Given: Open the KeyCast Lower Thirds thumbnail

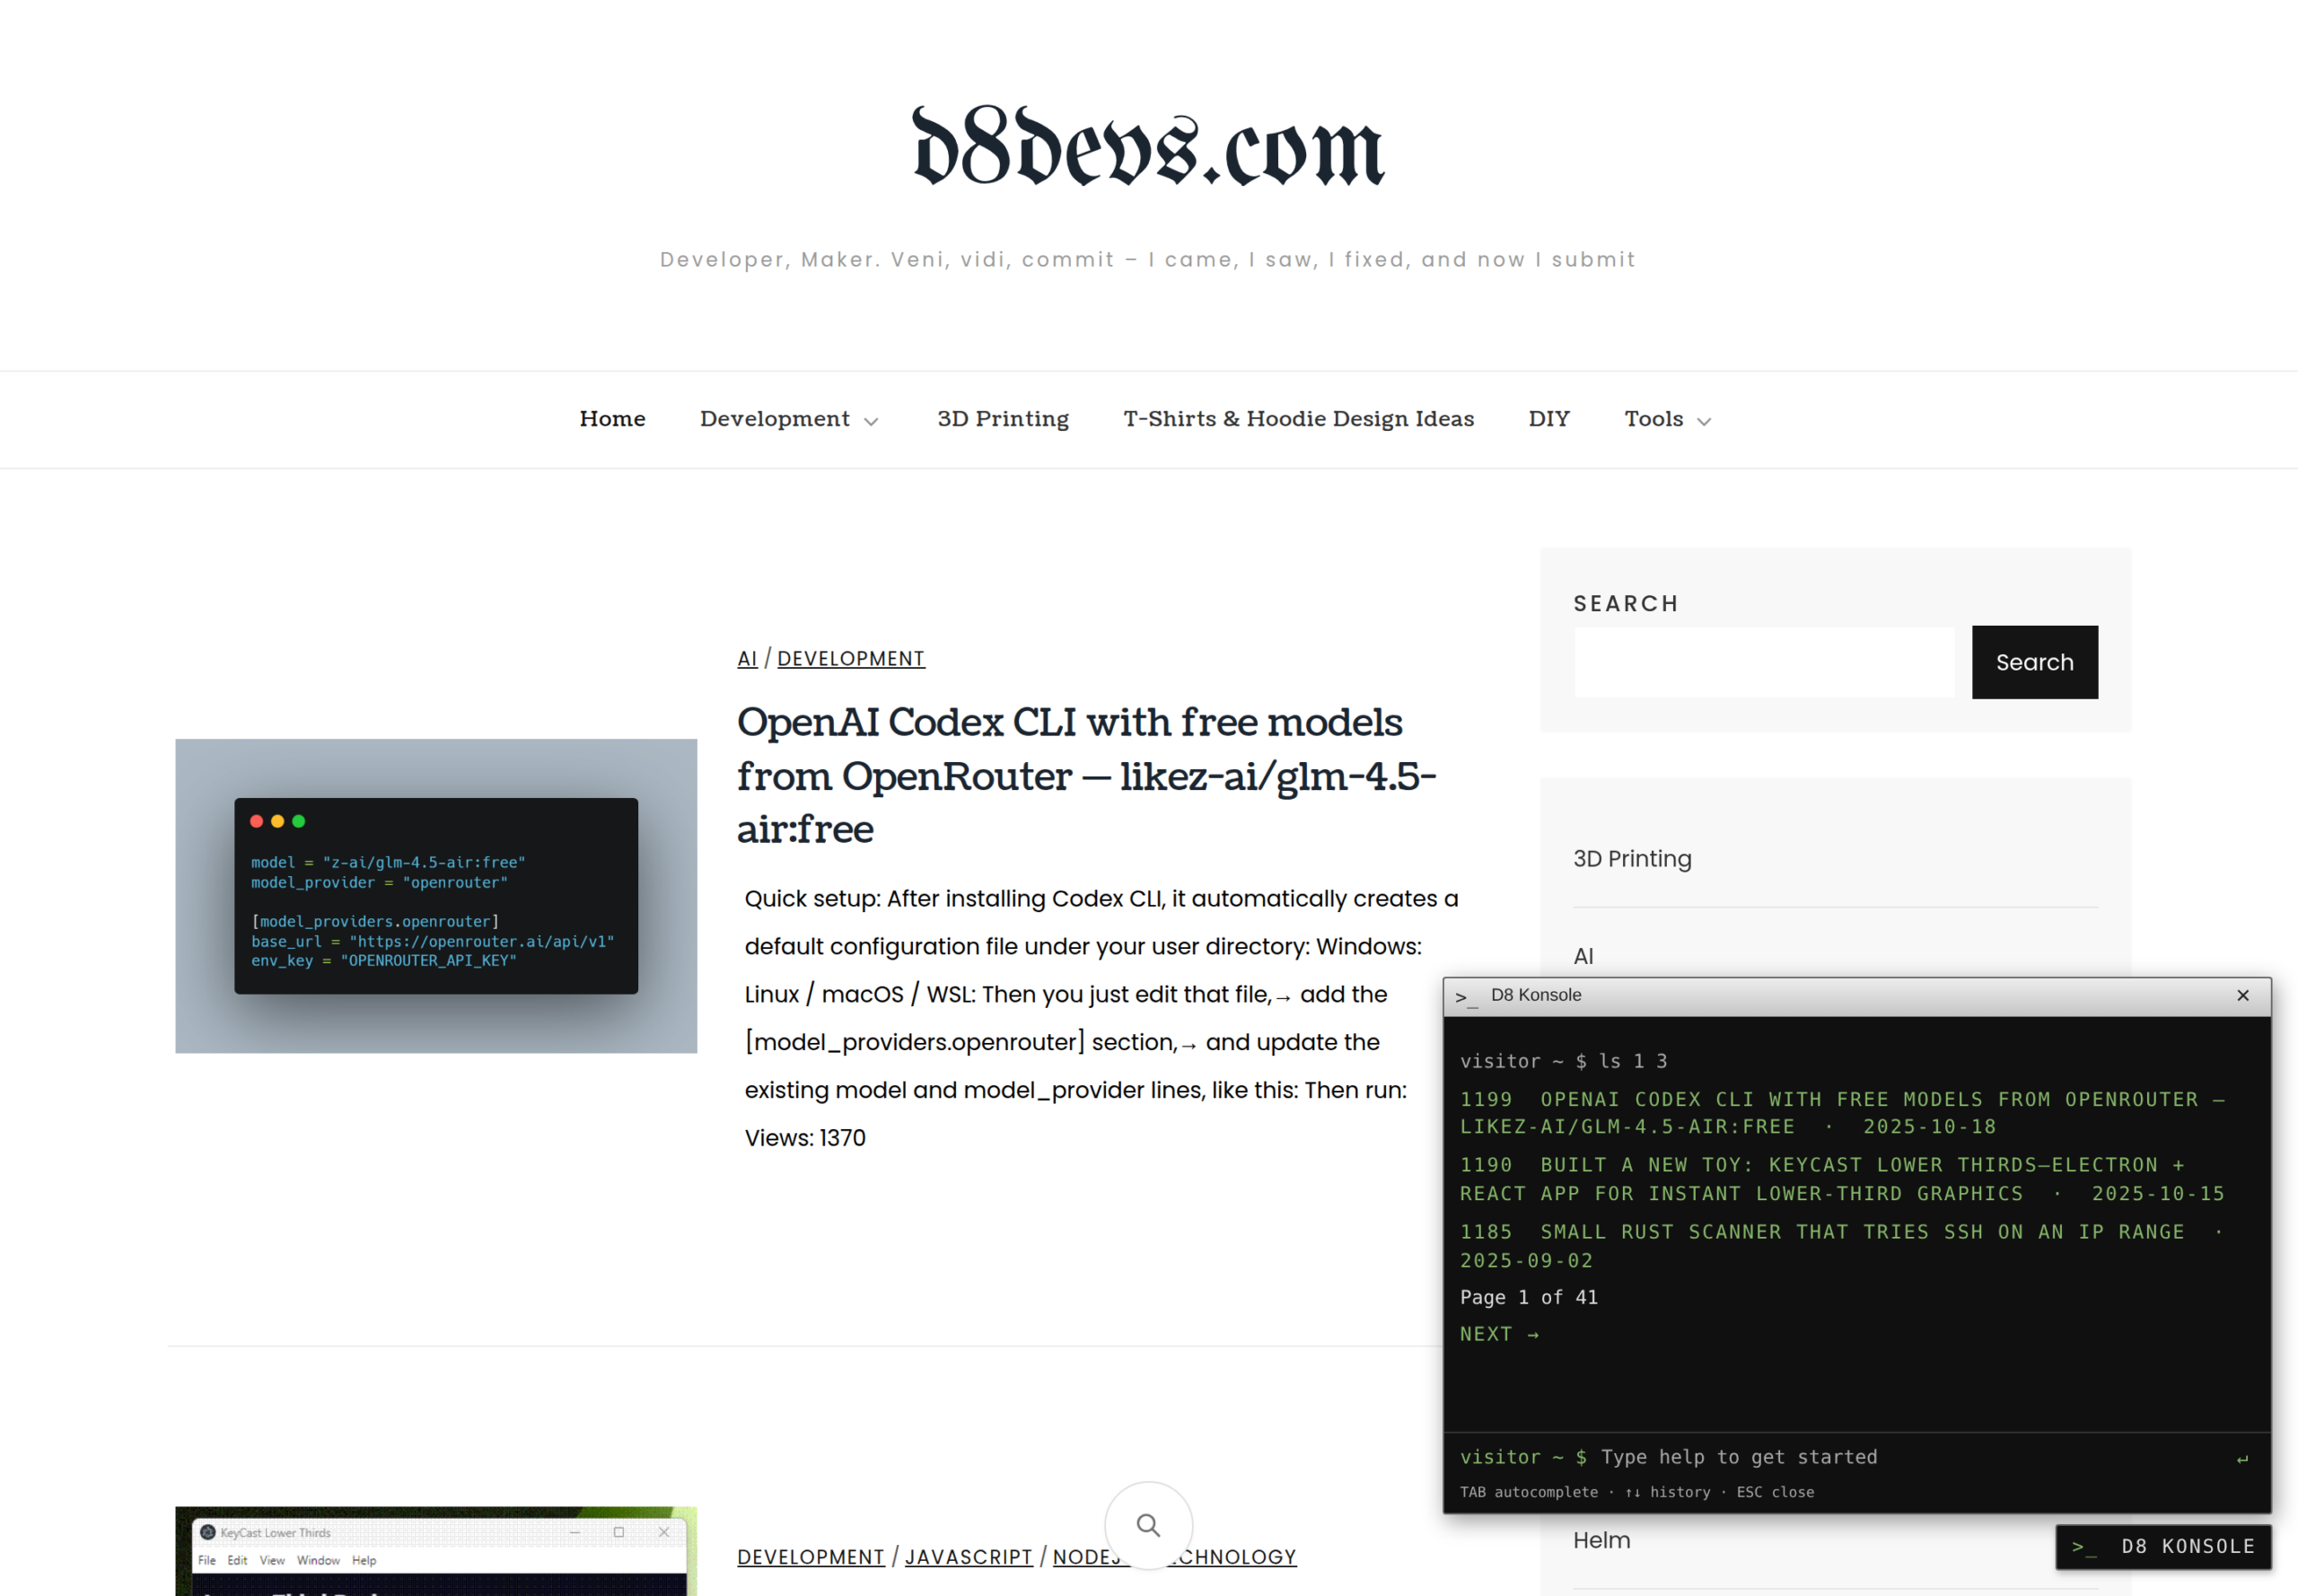Looking at the screenshot, I should 436,1551.
